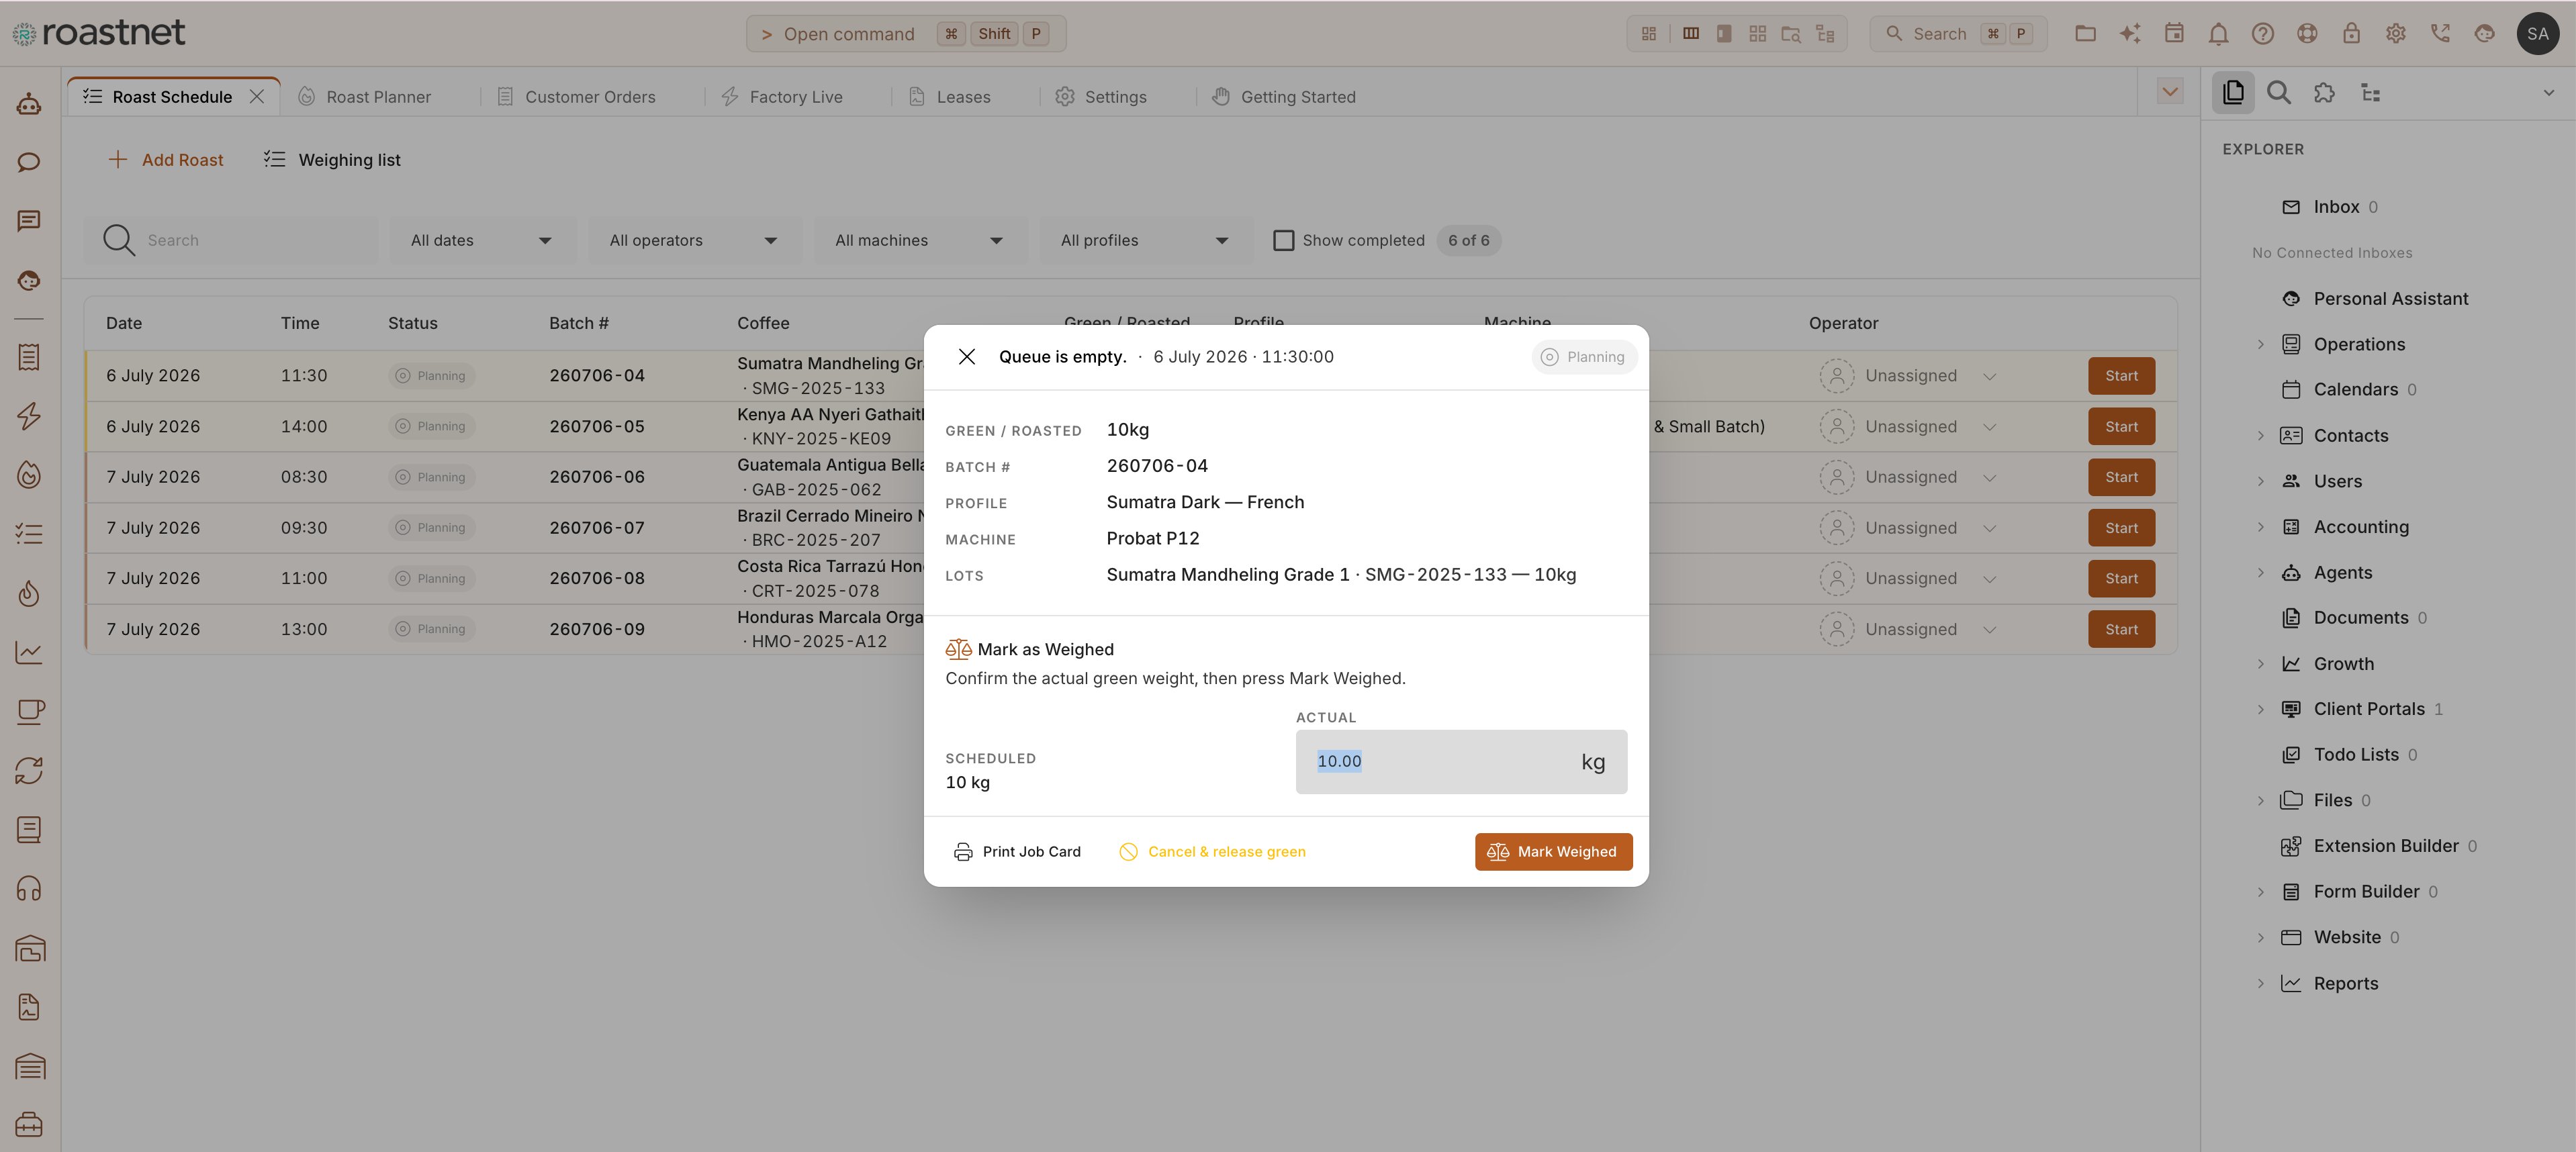Image resolution: width=2576 pixels, height=1152 pixels.
Task: Open the AI sparkle icon in top bar
Action: tap(2130, 33)
